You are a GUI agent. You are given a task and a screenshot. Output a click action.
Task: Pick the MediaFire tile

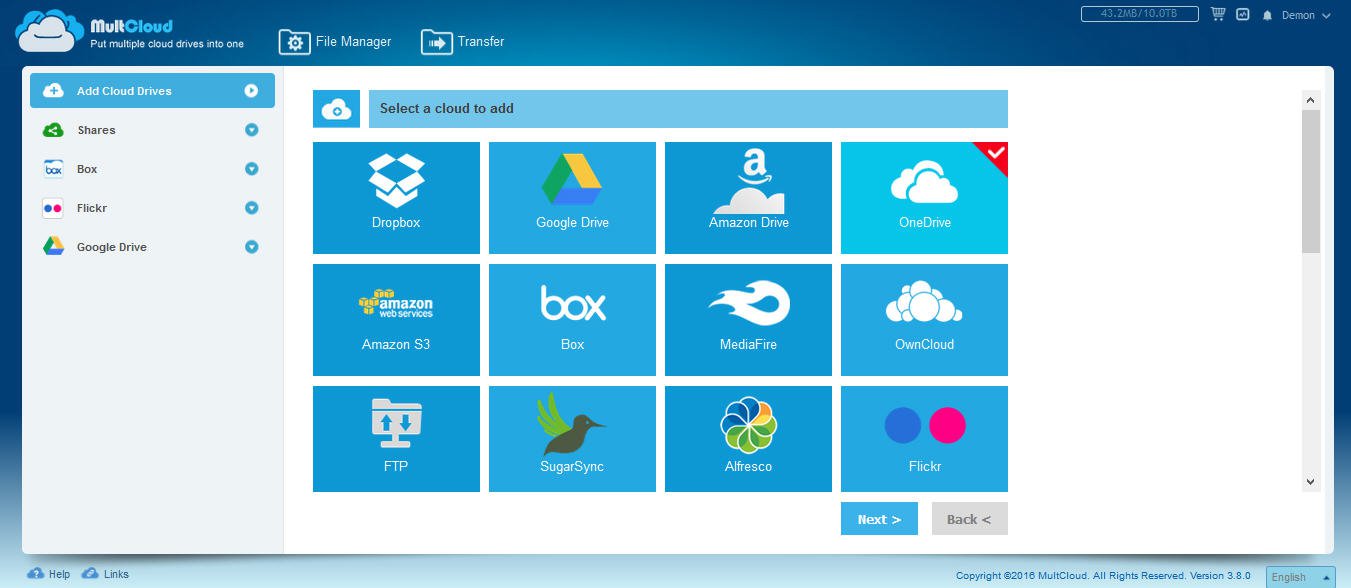(x=748, y=320)
